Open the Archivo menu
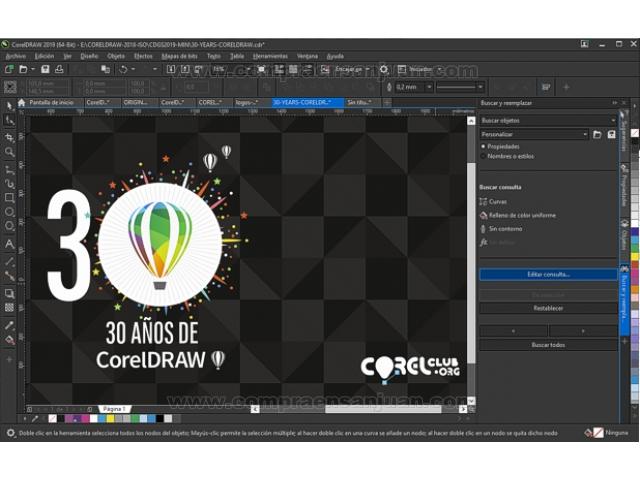Image resolution: width=640 pixels, height=480 pixels. pyautogui.click(x=16, y=56)
